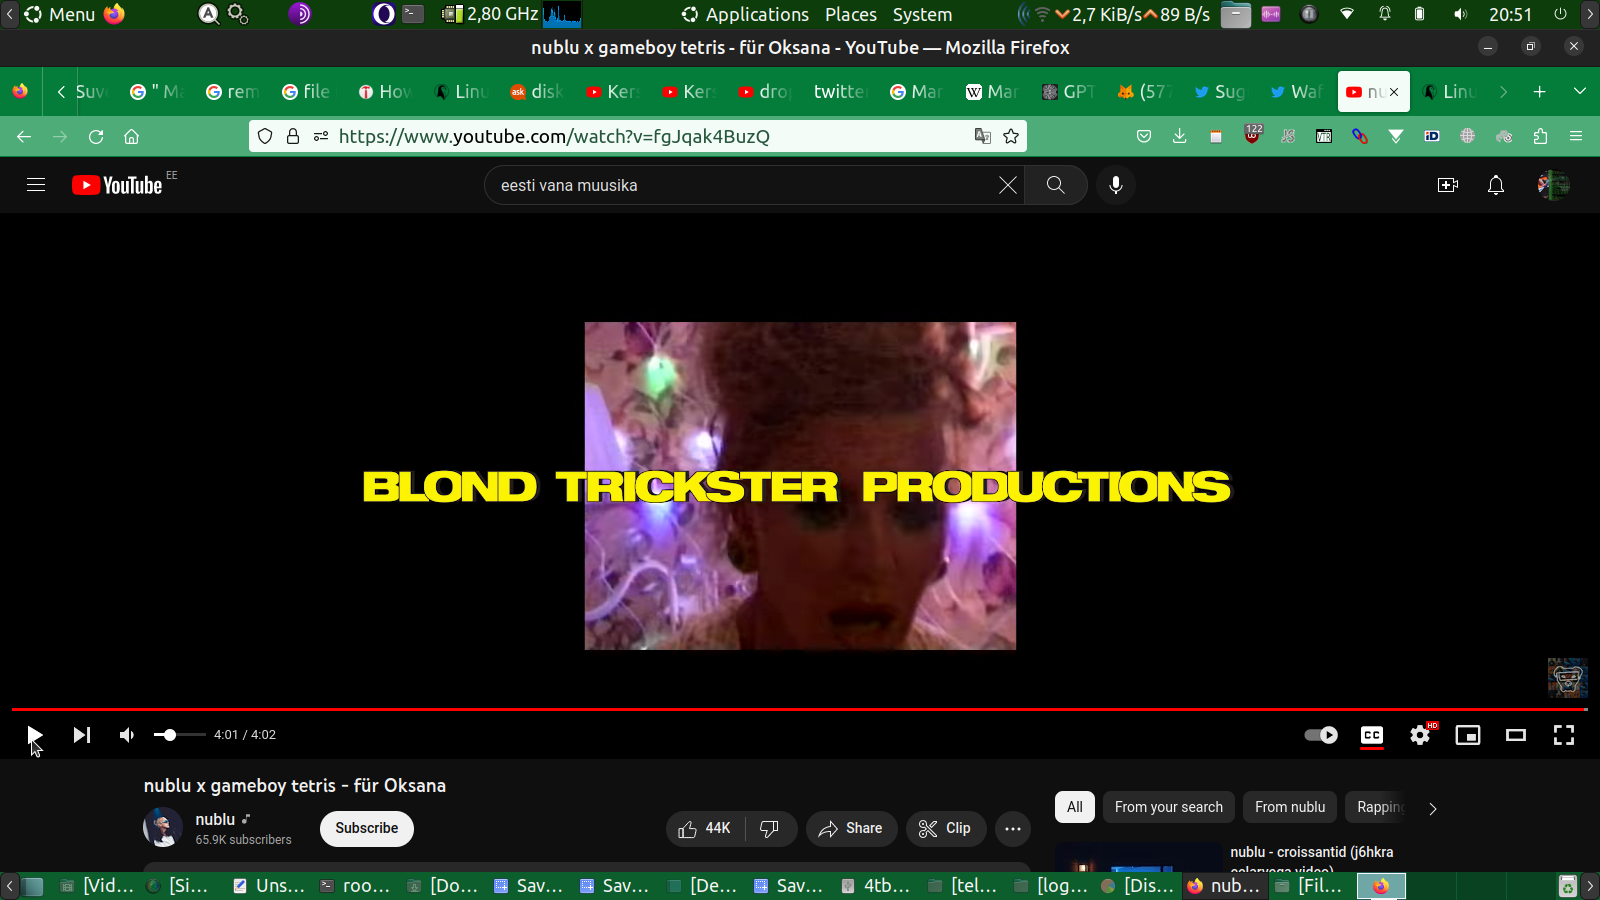The image size is (1600, 900).
Task: Clear the YouTube search query
Action: tap(1007, 185)
